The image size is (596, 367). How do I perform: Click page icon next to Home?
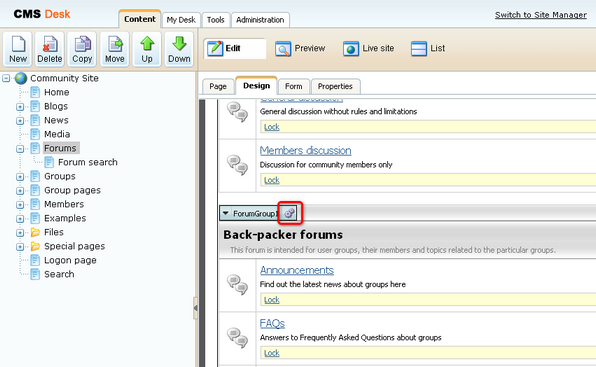(35, 92)
